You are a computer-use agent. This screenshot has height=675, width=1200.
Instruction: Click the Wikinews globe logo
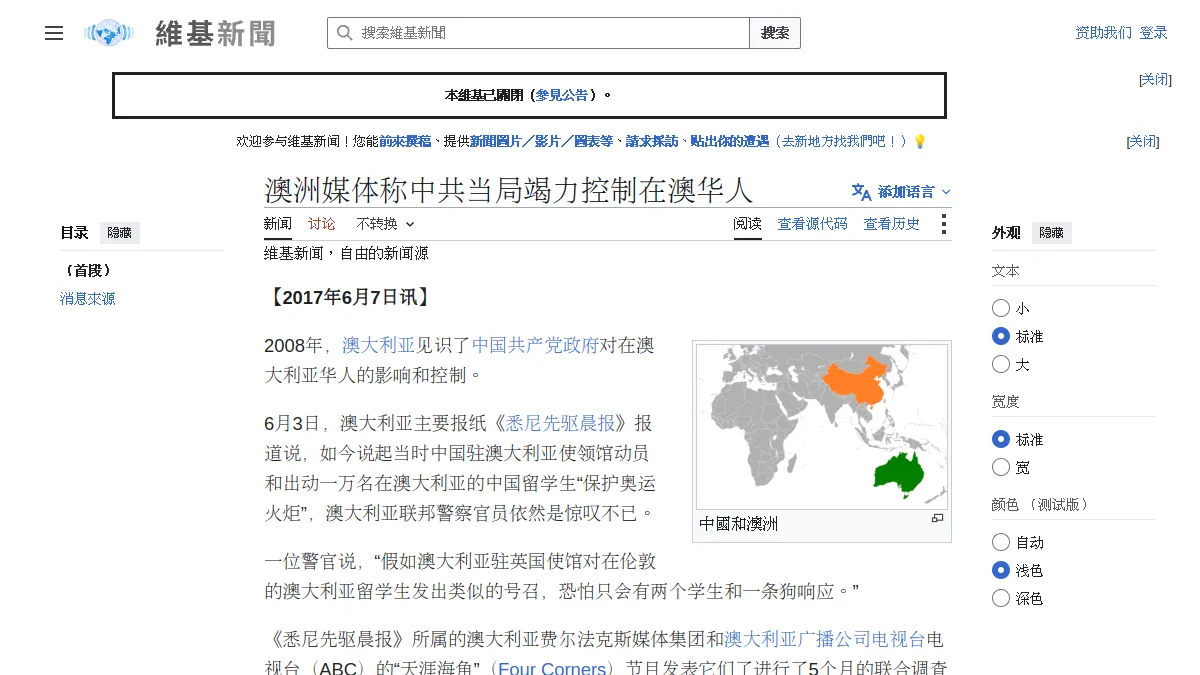click(x=109, y=33)
